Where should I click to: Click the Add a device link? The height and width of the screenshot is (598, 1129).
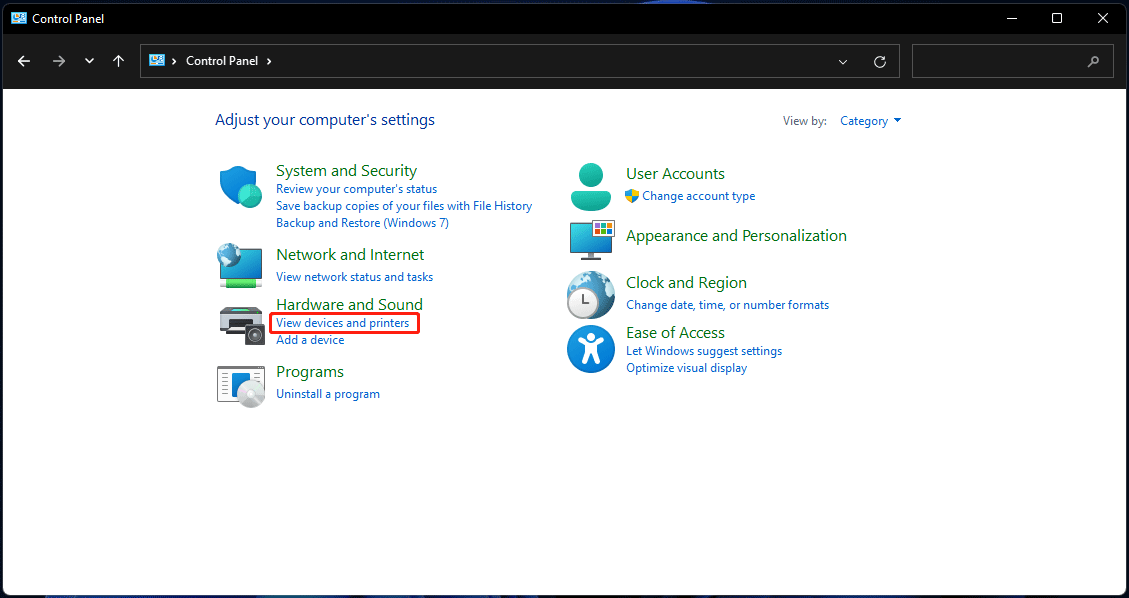pyautogui.click(x=310, y=340)
